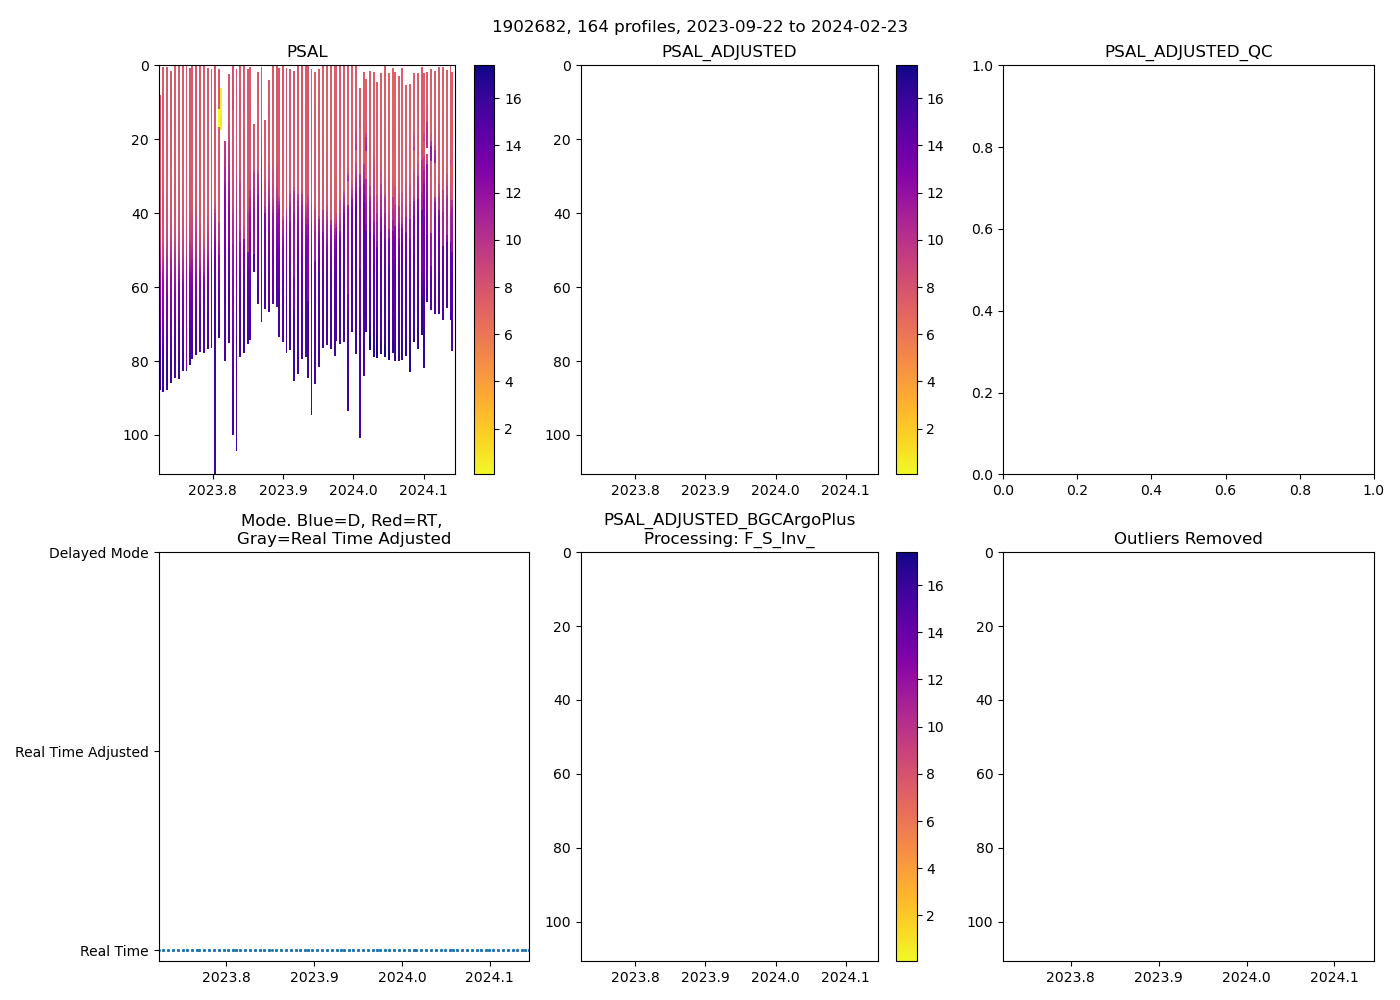Screen dimensions: 1400x1000
Task: Click the yellow low-salinity segment in PSAL plot
Action: point(220,110)
